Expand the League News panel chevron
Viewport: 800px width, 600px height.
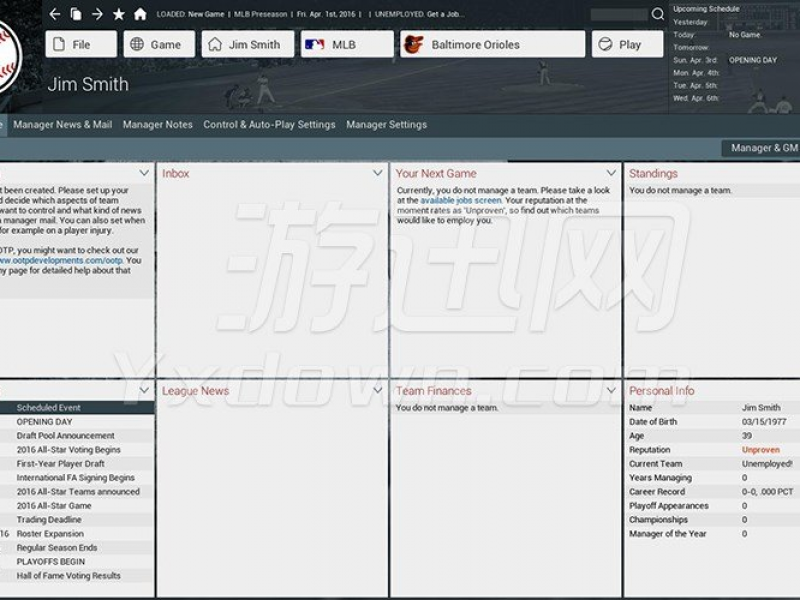[x=377, y=390]
